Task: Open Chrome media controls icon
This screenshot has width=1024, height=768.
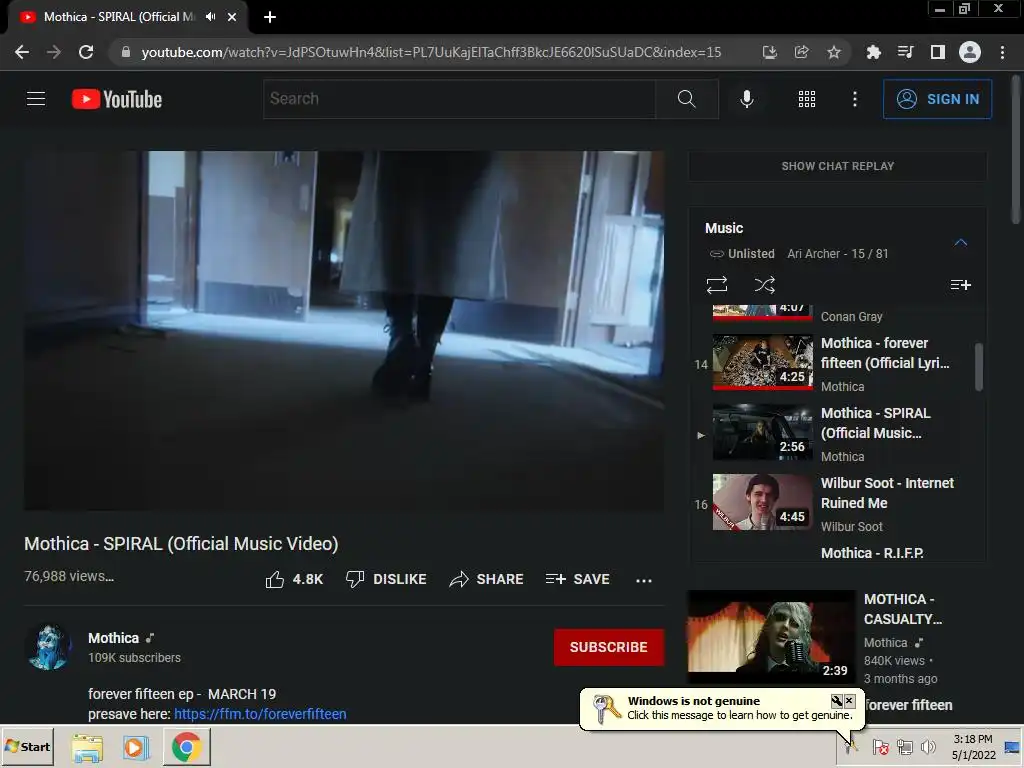Action: coord(905,52)
